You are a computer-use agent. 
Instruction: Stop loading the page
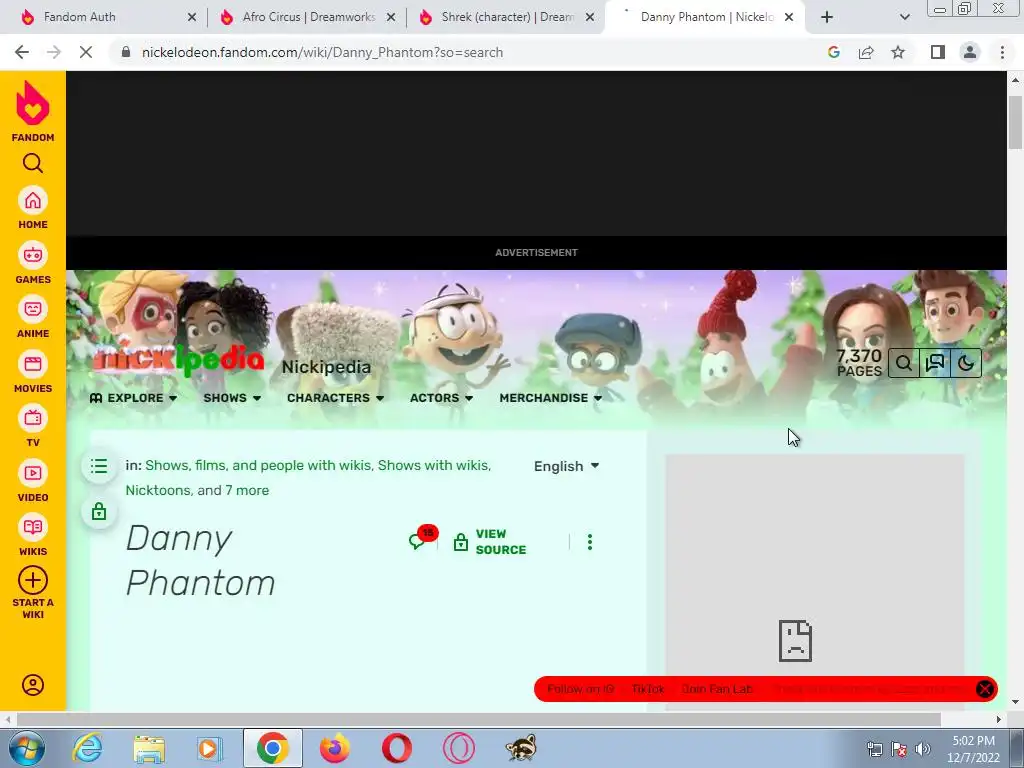tap(86, 52)
